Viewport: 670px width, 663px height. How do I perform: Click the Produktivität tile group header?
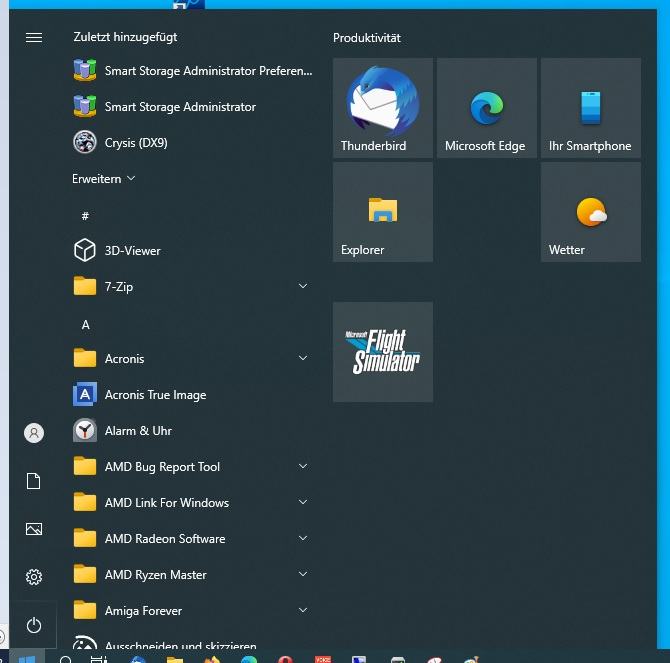367,38
